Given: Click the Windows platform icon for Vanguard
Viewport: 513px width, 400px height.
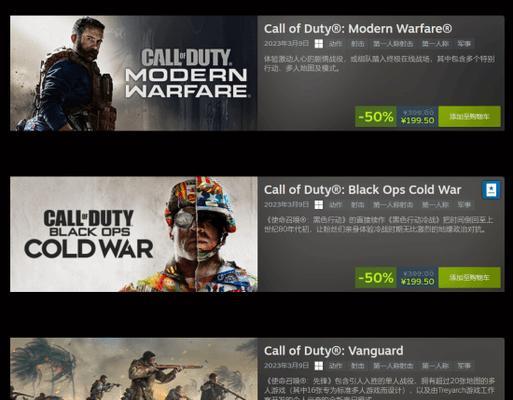Looking at the screenshot, I should tap(319, 366).
